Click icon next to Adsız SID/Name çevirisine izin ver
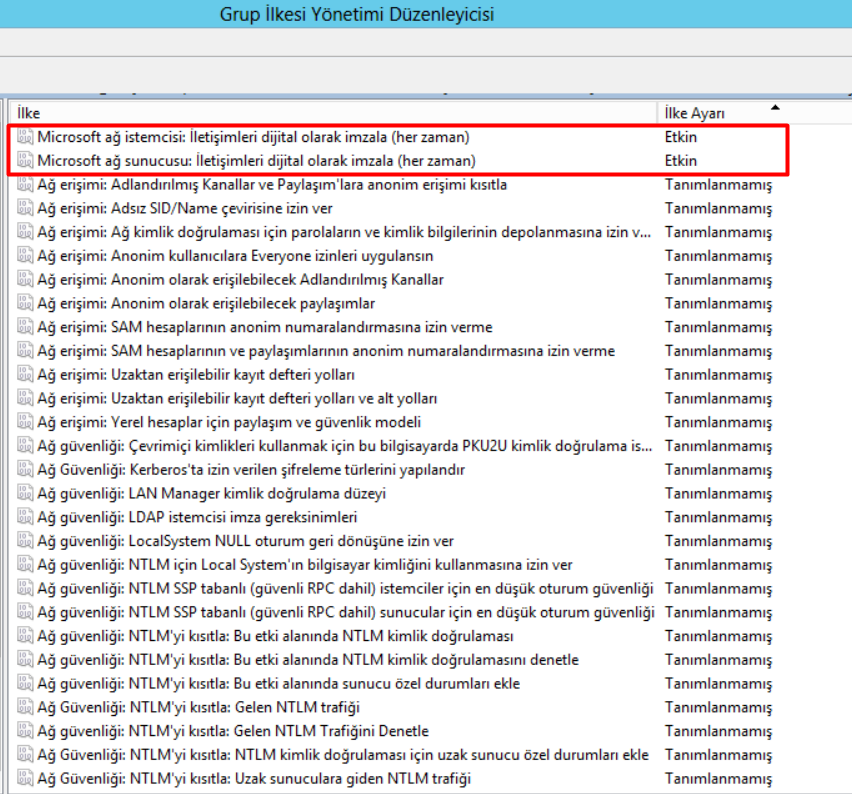 click(x=25, y=208)
